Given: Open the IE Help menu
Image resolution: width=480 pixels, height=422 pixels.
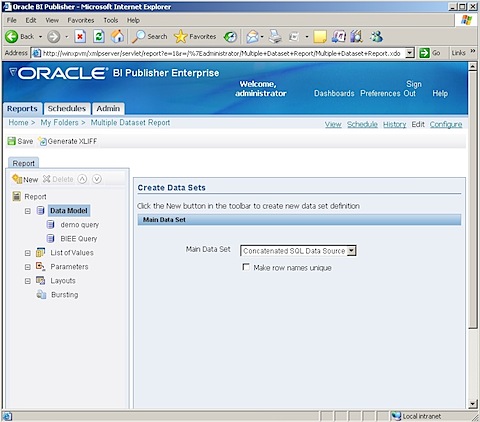Looking at the screenshot, I should (133, 20).
